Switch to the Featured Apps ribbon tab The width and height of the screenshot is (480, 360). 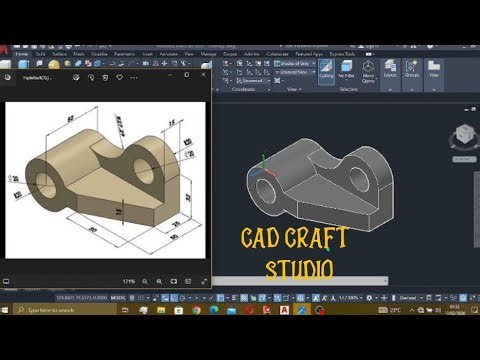point(309,54)
